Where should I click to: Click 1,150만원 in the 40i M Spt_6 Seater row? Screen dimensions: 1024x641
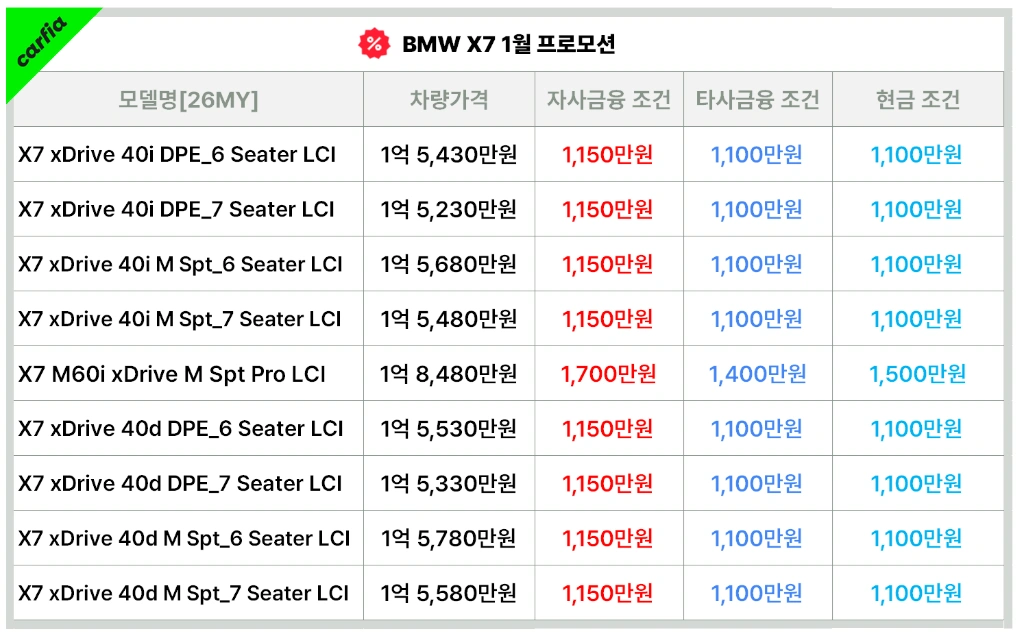(x=608, y=264)
